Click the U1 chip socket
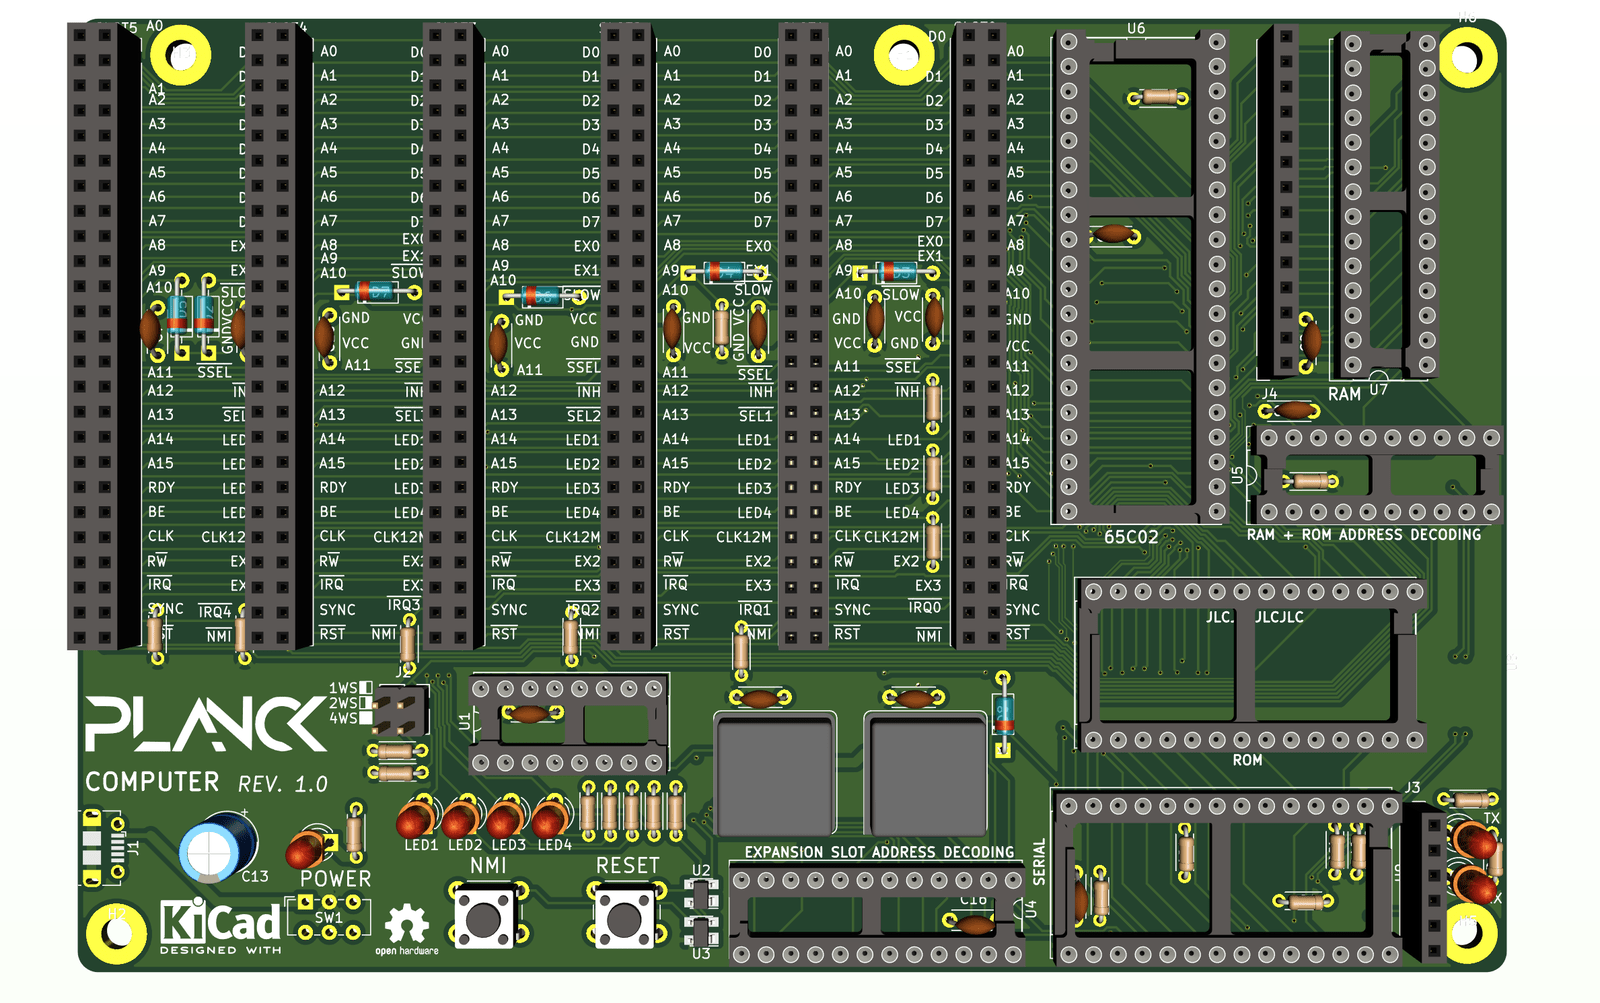The image size is (1600, 1003). pyautogui.click(x=567, y=725)
